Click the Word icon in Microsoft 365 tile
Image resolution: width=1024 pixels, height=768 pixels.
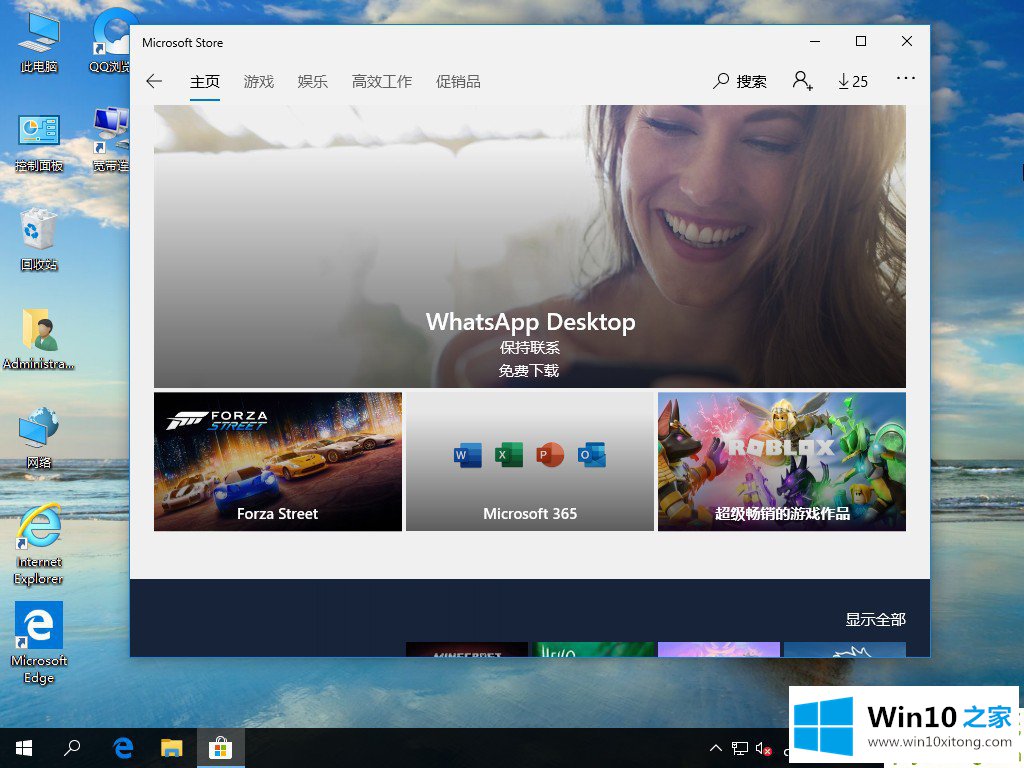[468, 455]
